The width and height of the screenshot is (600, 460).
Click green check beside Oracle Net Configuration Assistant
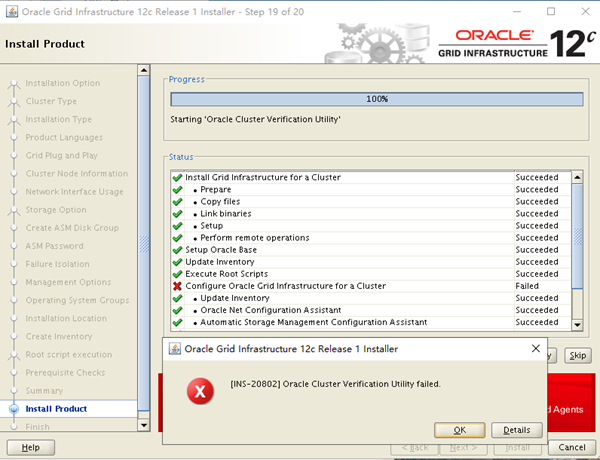[x=177, y=310]
